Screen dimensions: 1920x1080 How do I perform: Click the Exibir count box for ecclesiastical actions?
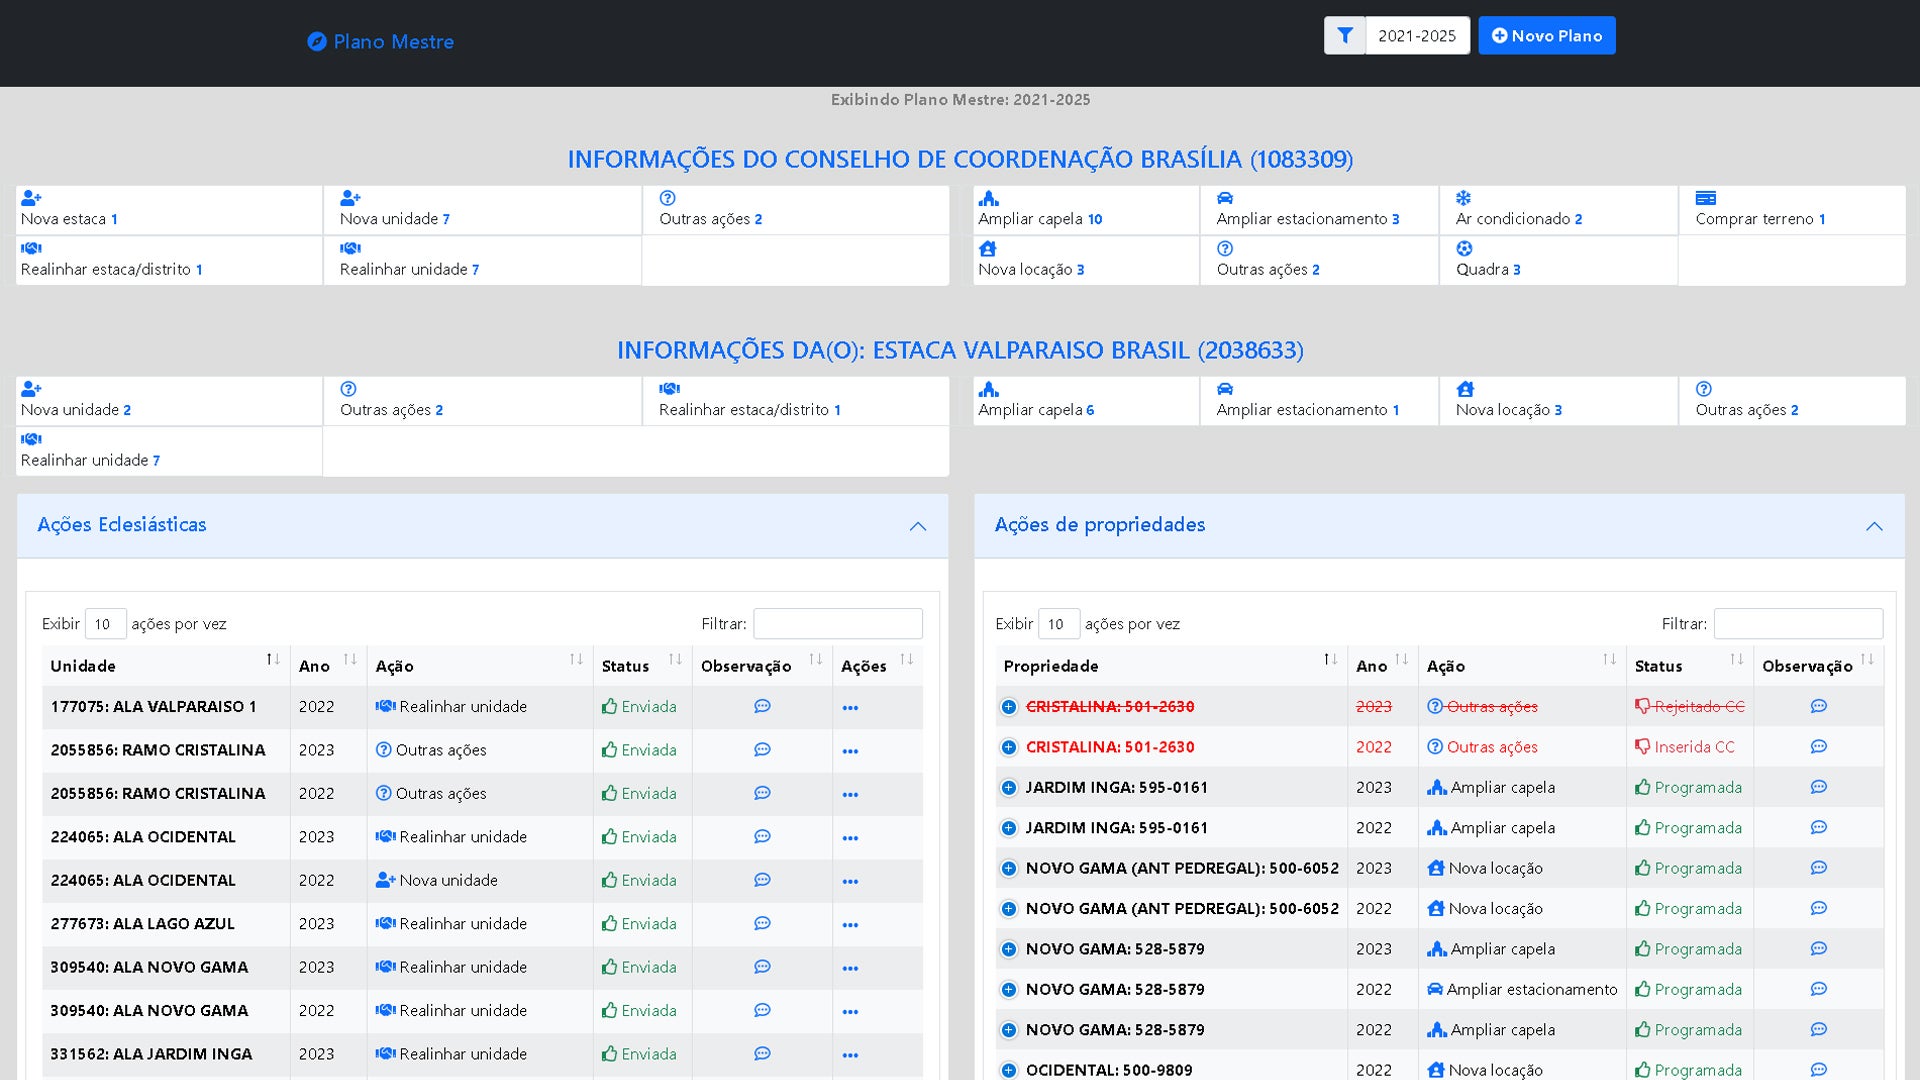(105, 624)
